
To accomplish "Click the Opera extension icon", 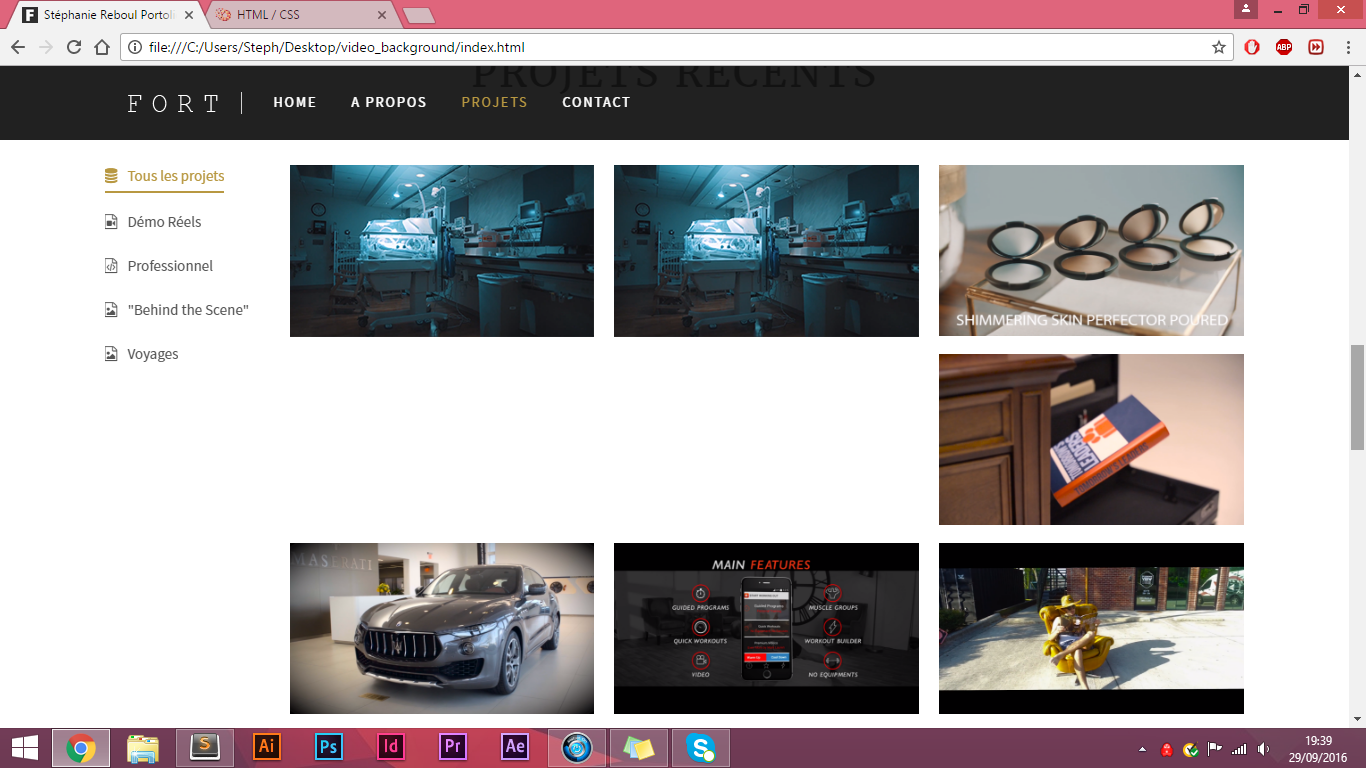I will coord(1252,47).
